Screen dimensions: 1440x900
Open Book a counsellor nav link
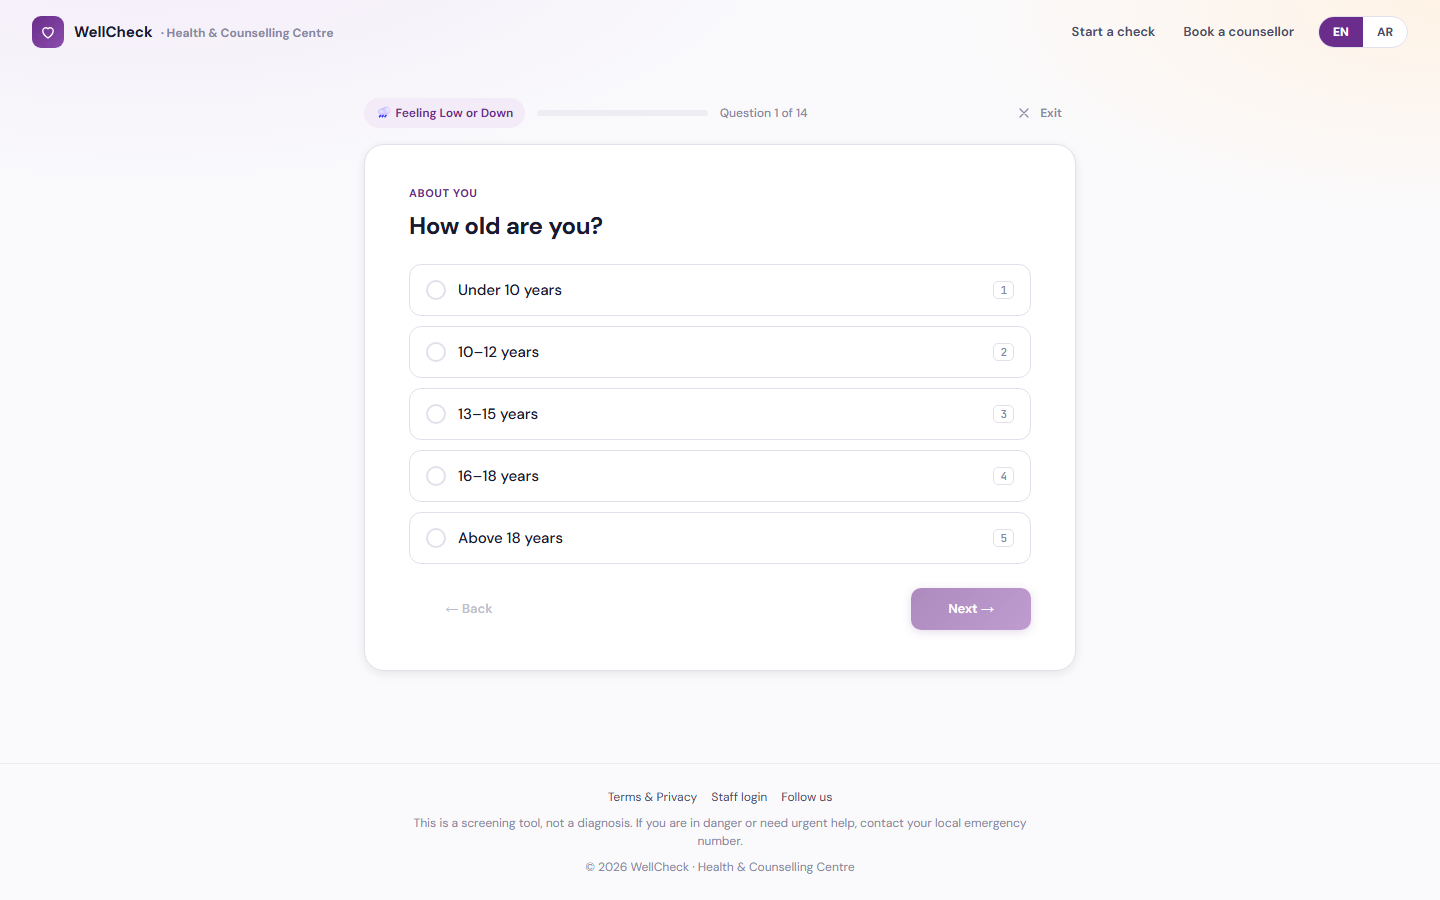tap(1238, 32)
